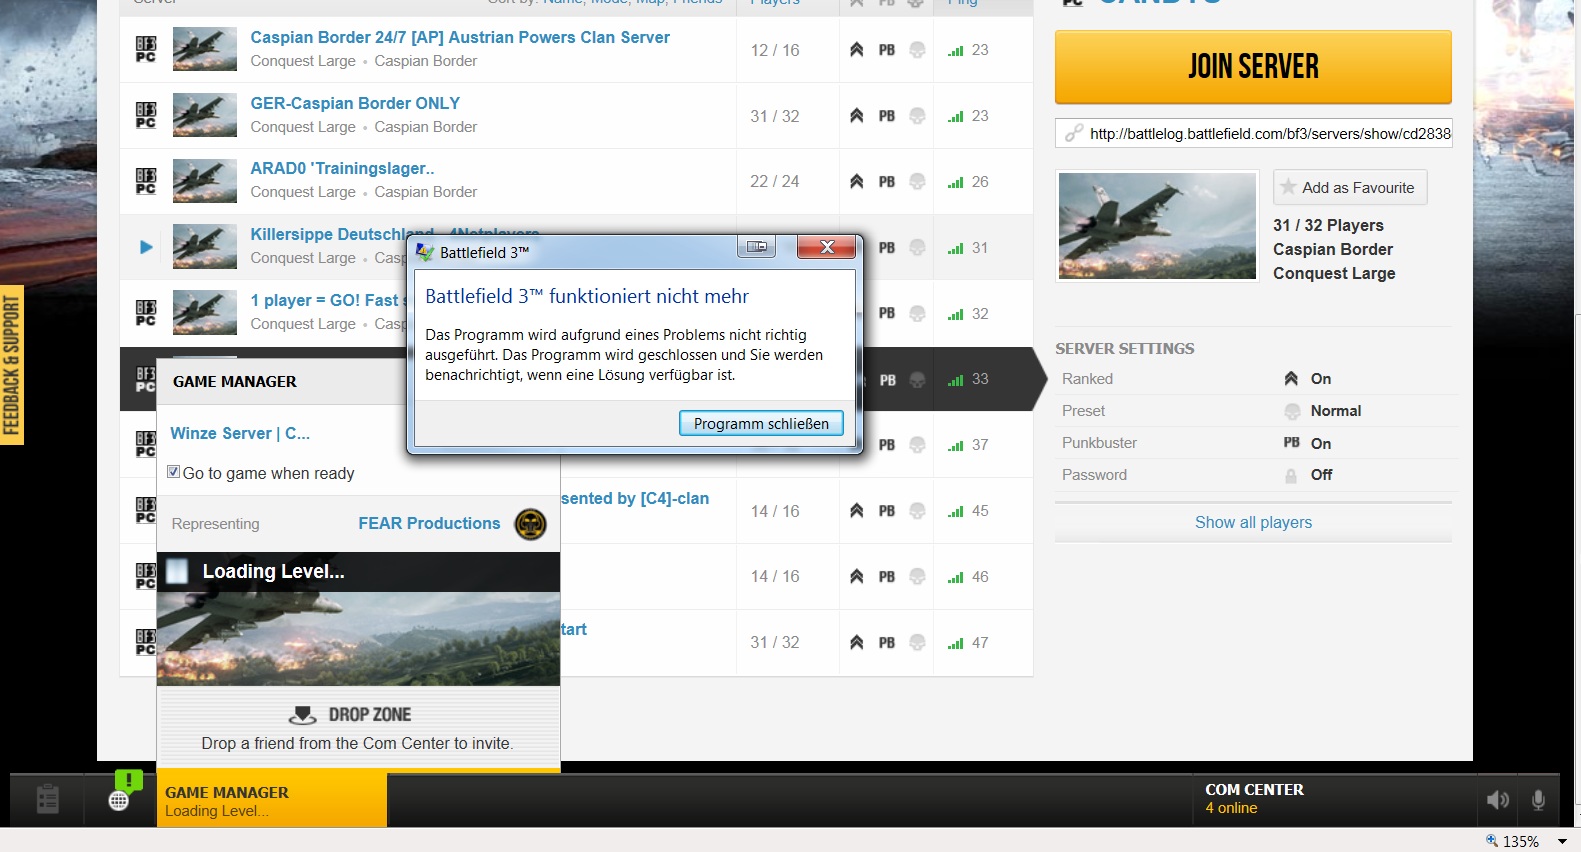Click '31 / 32 Players' in server details
The image size is (1581, 852).
(x=1328, y=225)
